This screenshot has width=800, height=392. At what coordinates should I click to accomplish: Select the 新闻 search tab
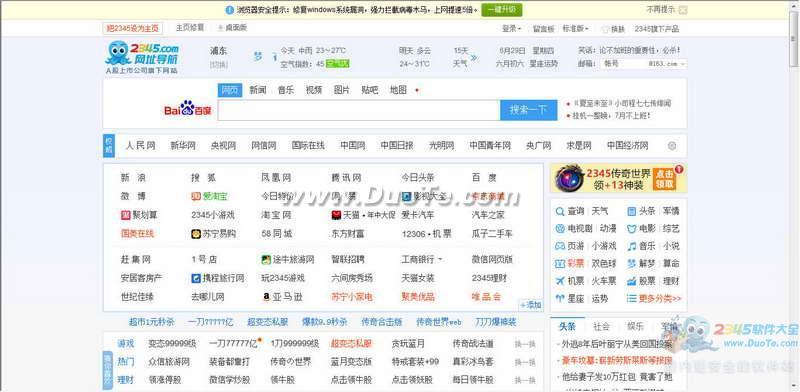(x=258, y=90)
